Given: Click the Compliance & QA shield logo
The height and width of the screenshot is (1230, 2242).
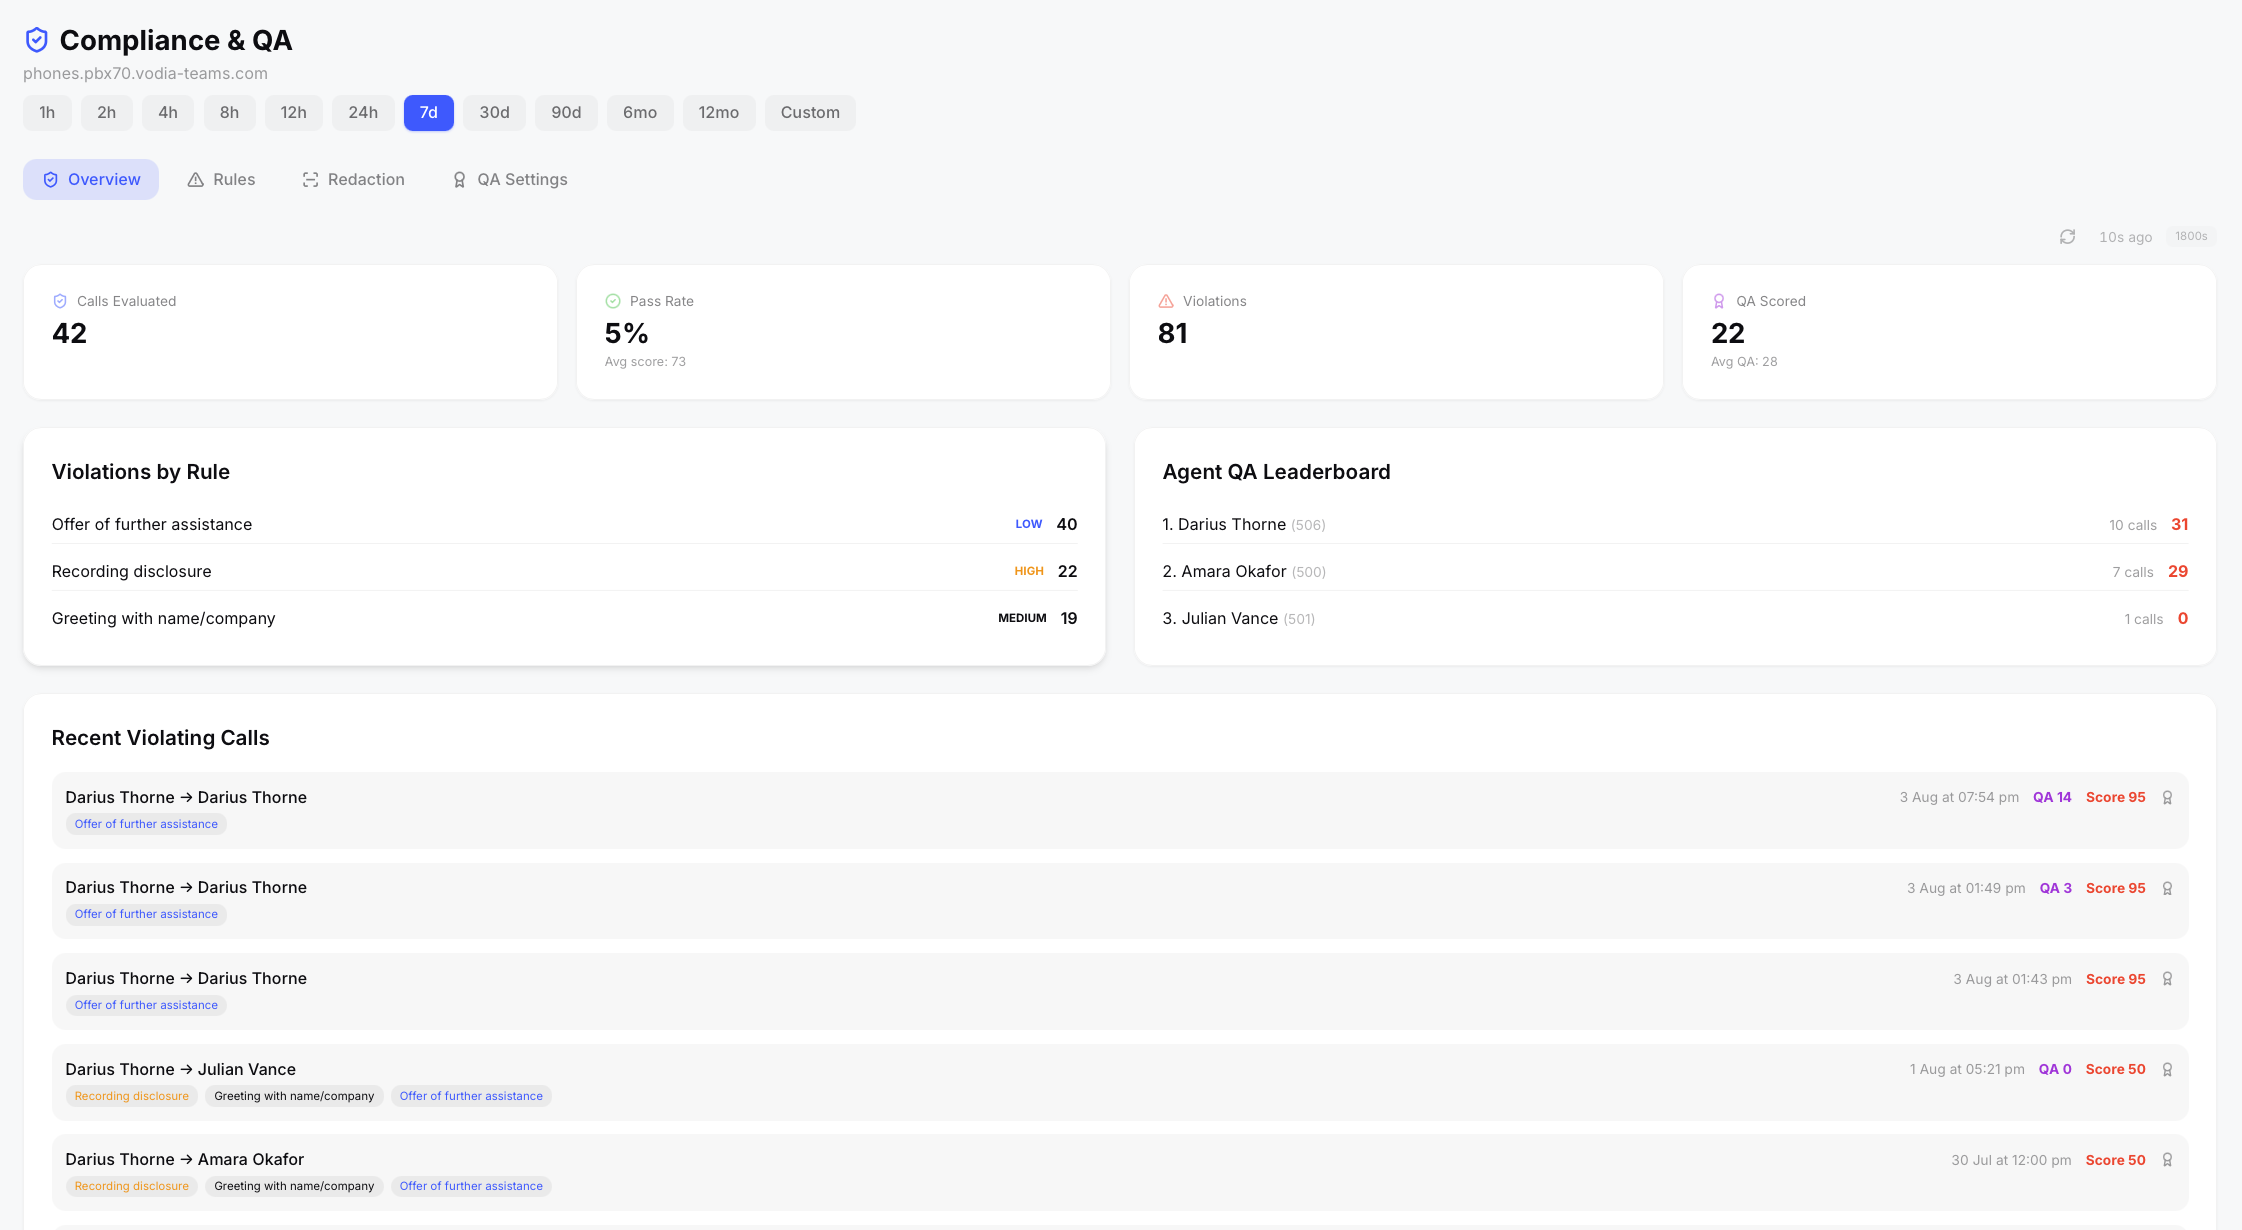Looking at the screenshot, I should 36,40.
